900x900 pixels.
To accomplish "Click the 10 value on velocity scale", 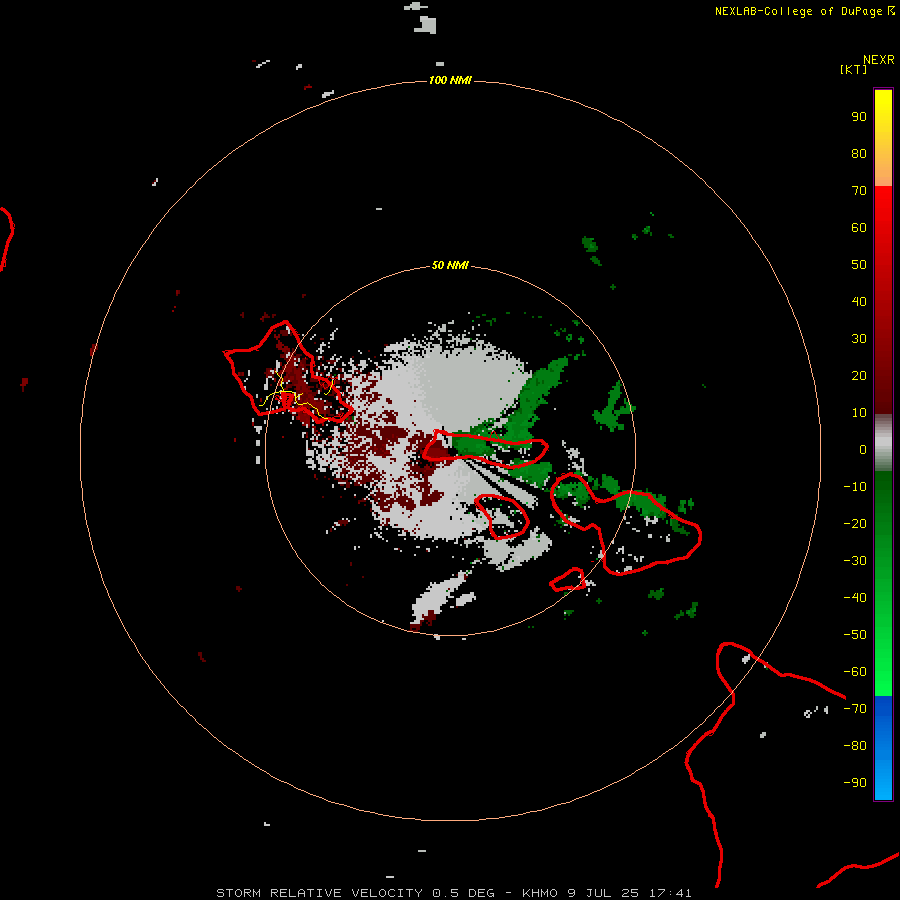I will tap(859, 413).
